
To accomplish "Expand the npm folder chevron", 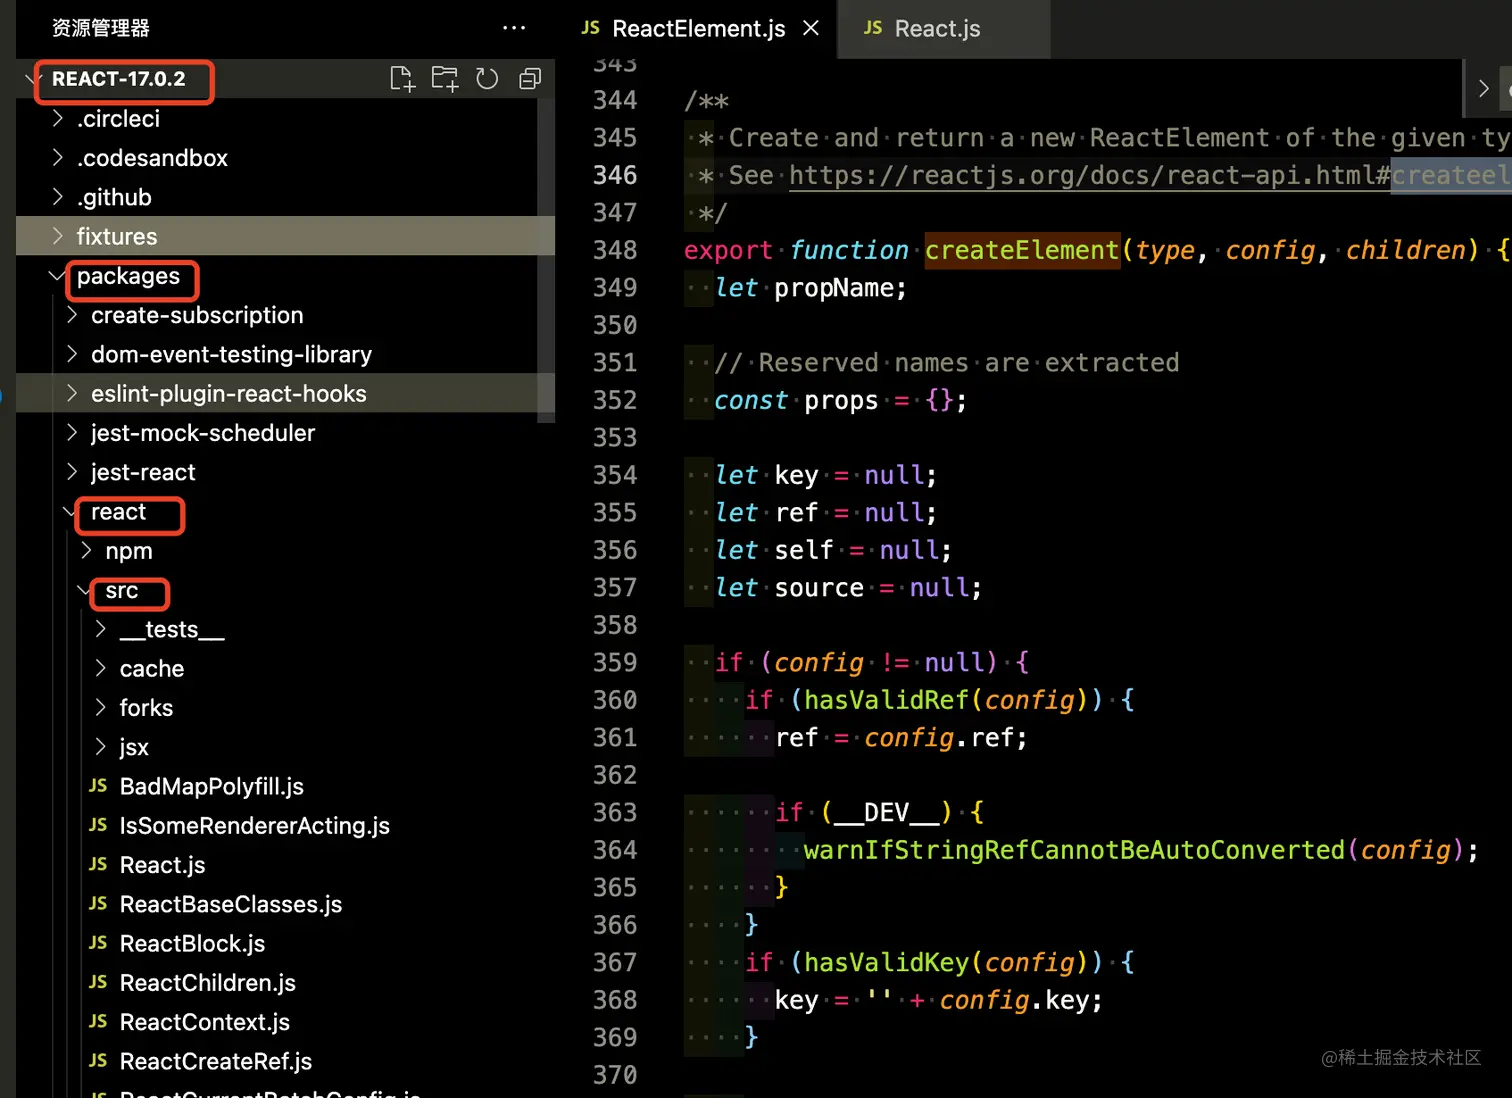I will (x=87, y=550).
